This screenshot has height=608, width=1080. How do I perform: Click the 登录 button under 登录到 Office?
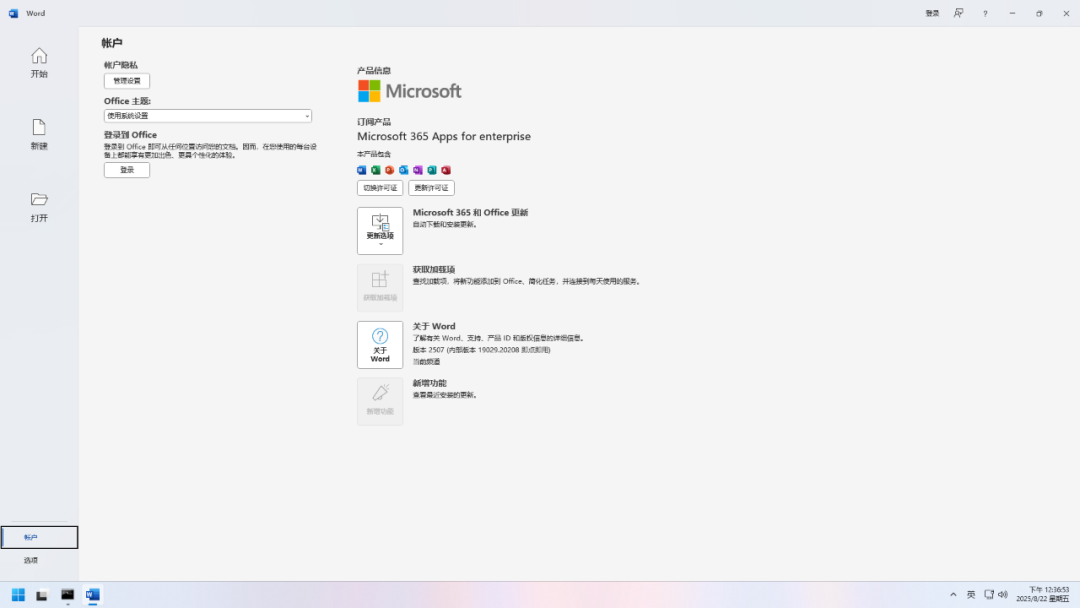click(x=127, y=169)
